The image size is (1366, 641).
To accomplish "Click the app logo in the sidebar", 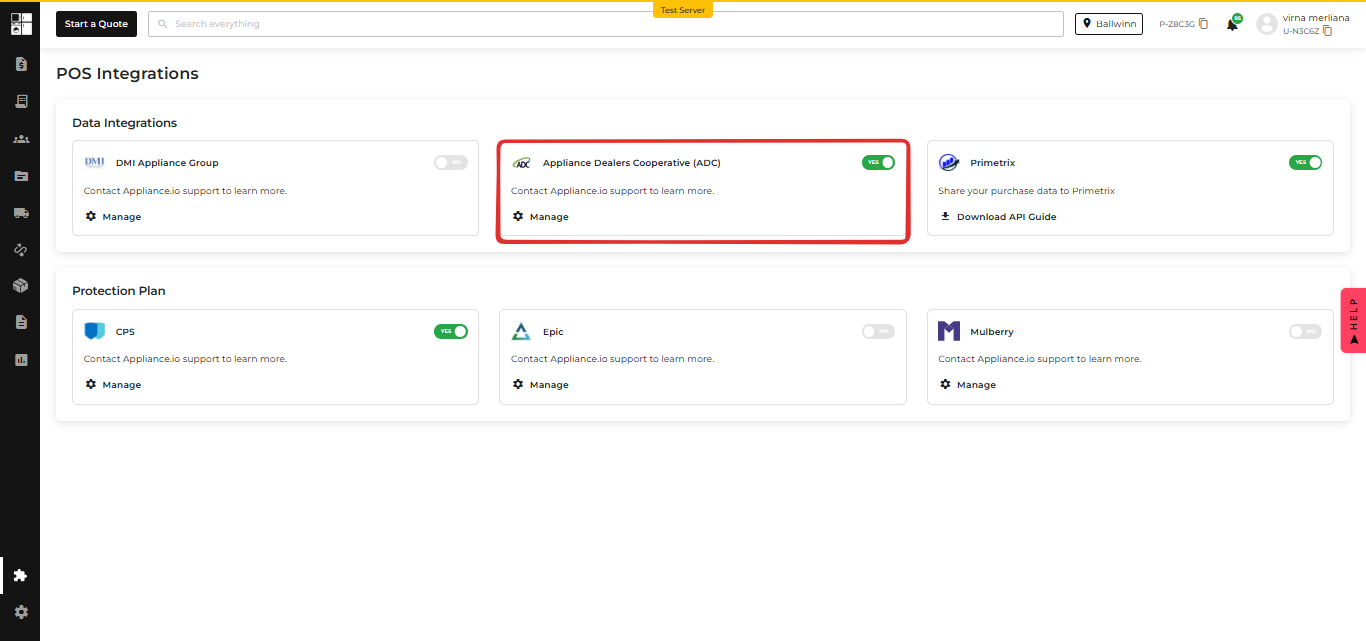I will coord(21,24).
